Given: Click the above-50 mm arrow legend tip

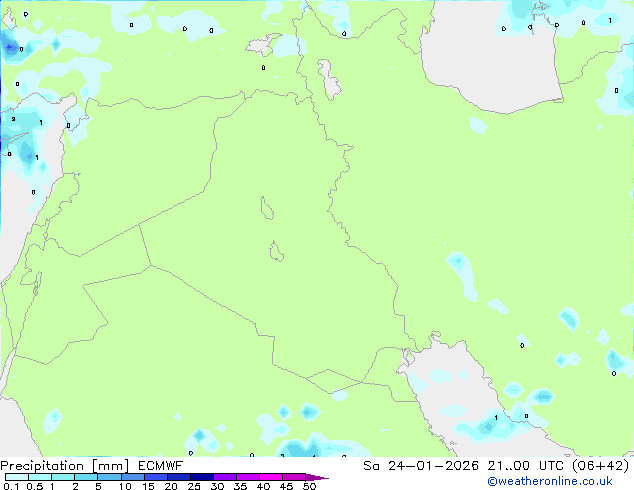Looking at the screenshot, I should [x=316, y=477].
